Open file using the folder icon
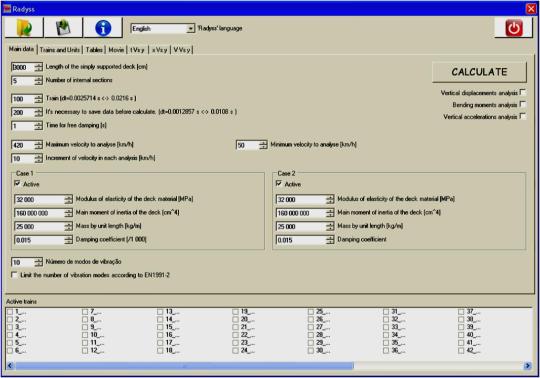 (x=24, y=28)
